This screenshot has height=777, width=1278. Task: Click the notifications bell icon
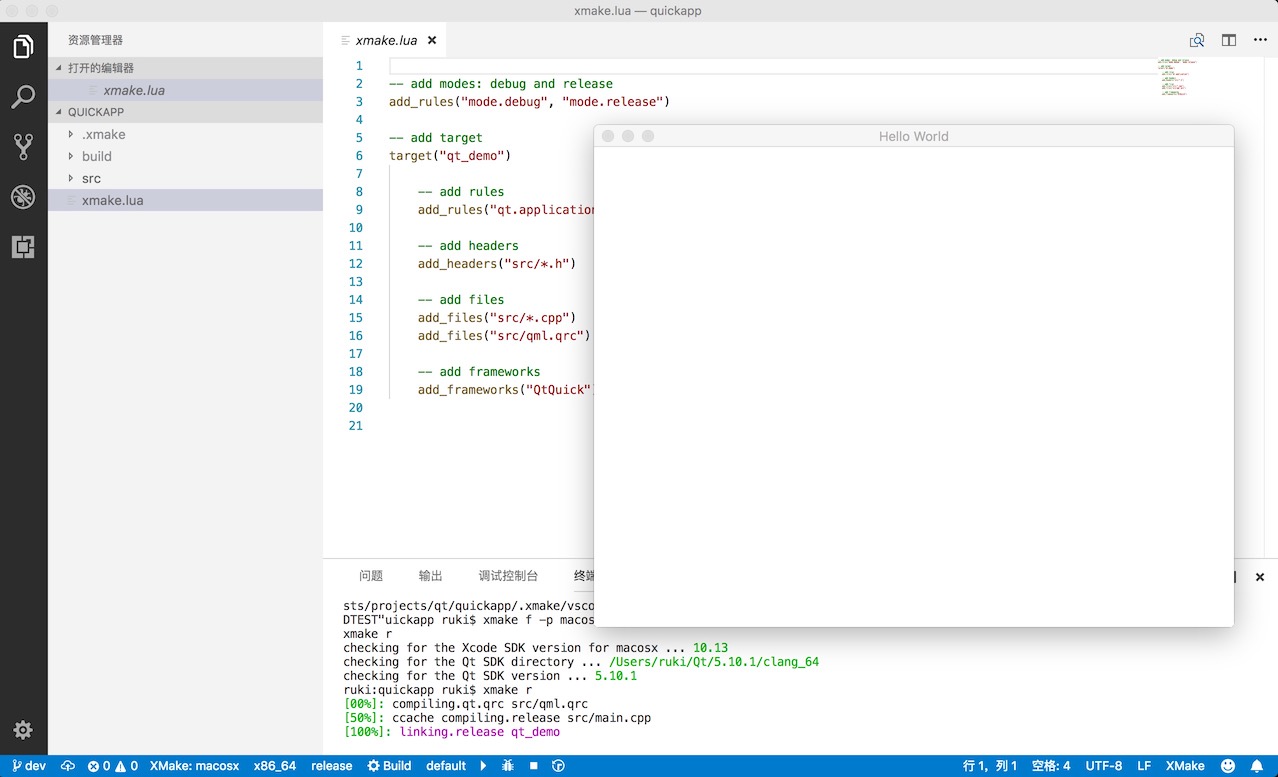click(x=1258, y=766)
